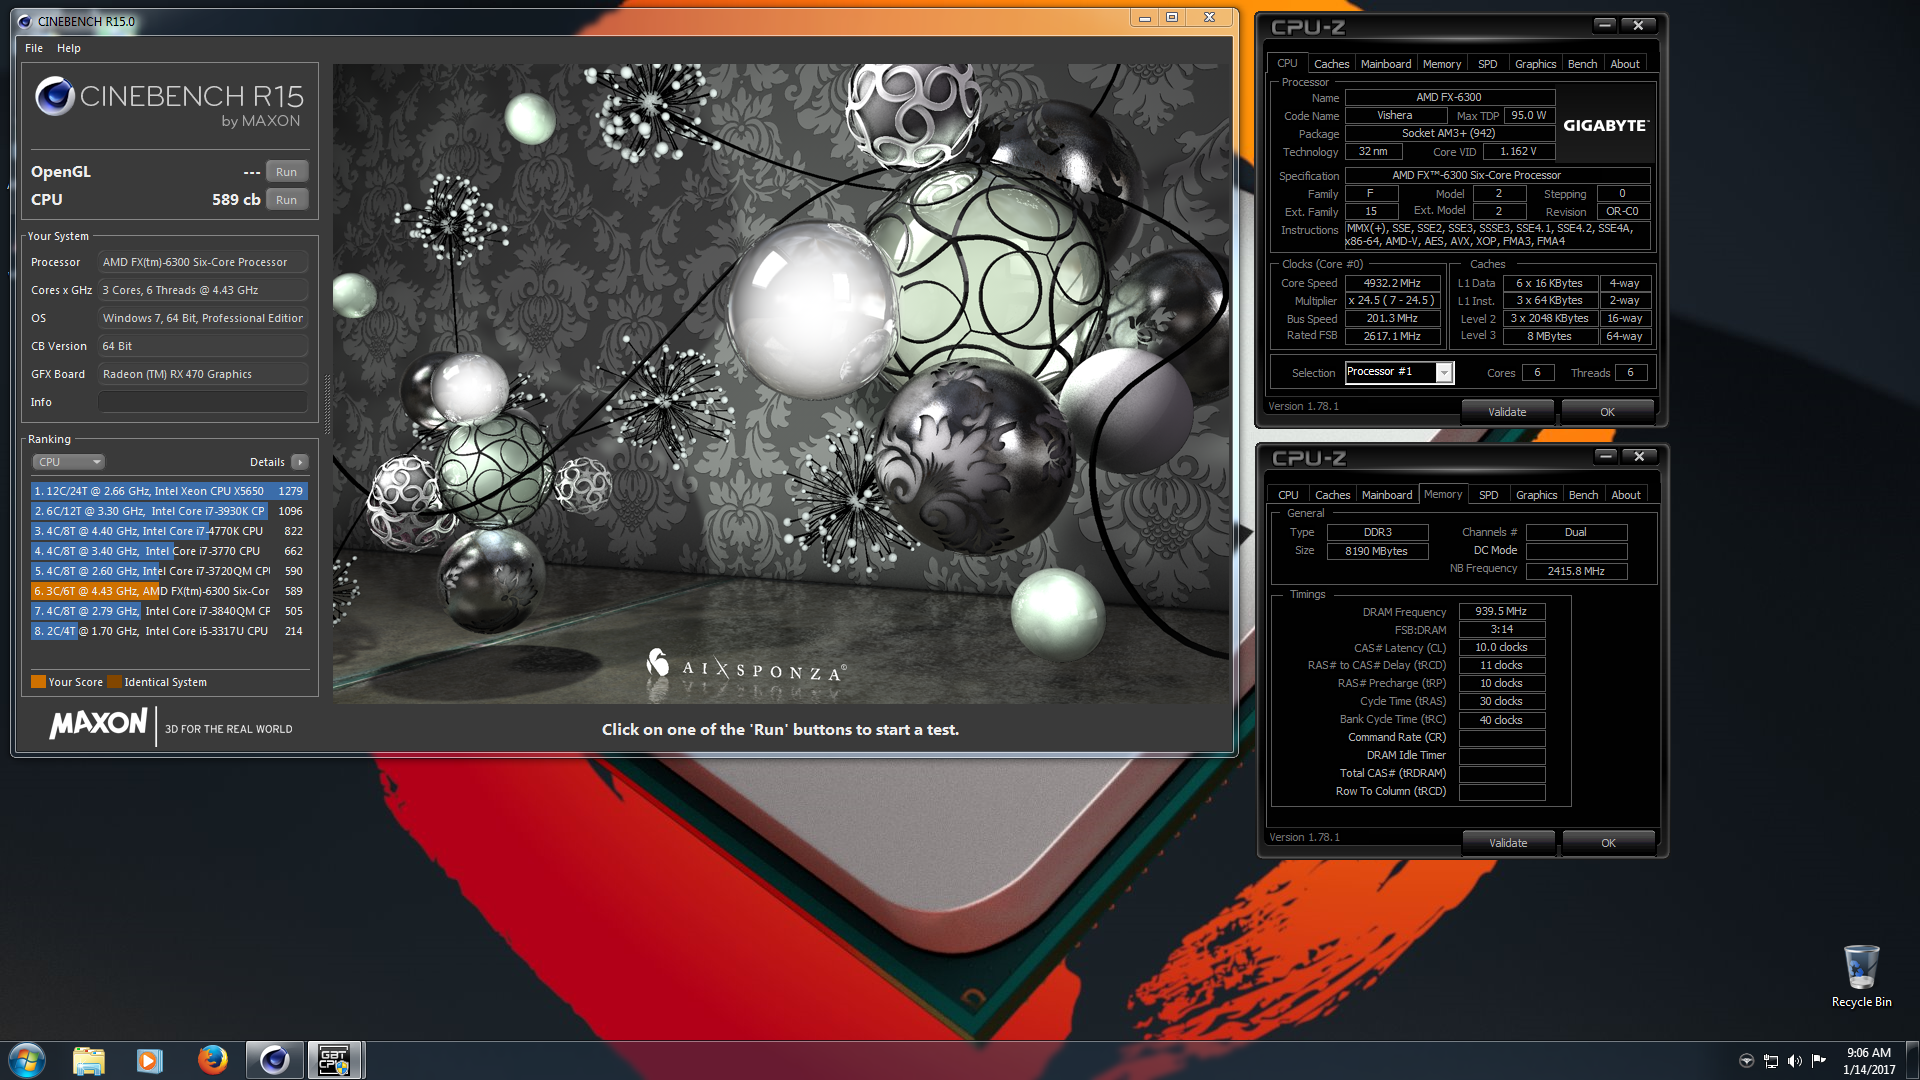Open the File menu in Cinebench
The image size is (1920, 1080).
pos(34,48)
